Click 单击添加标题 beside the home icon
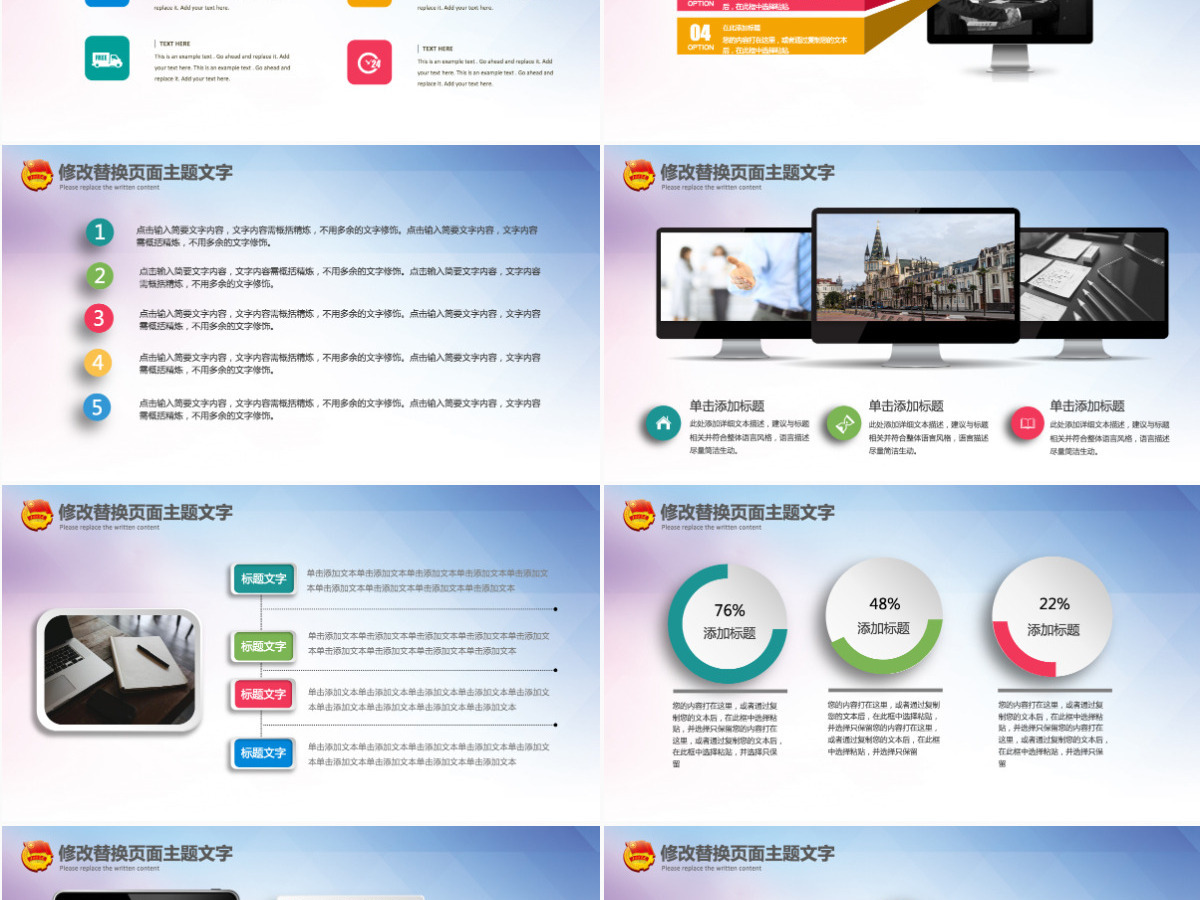 click(x=727, y=406)
